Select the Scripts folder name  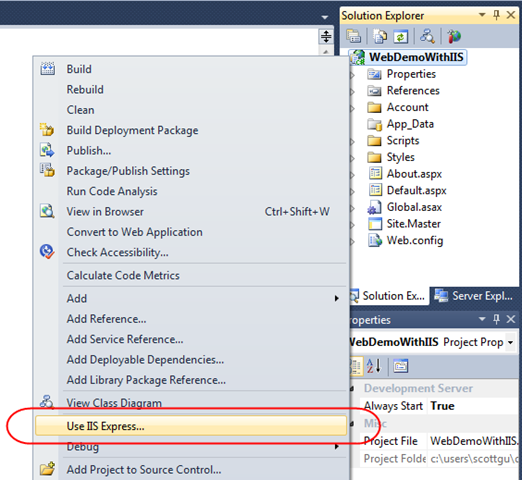click(403, 141)
